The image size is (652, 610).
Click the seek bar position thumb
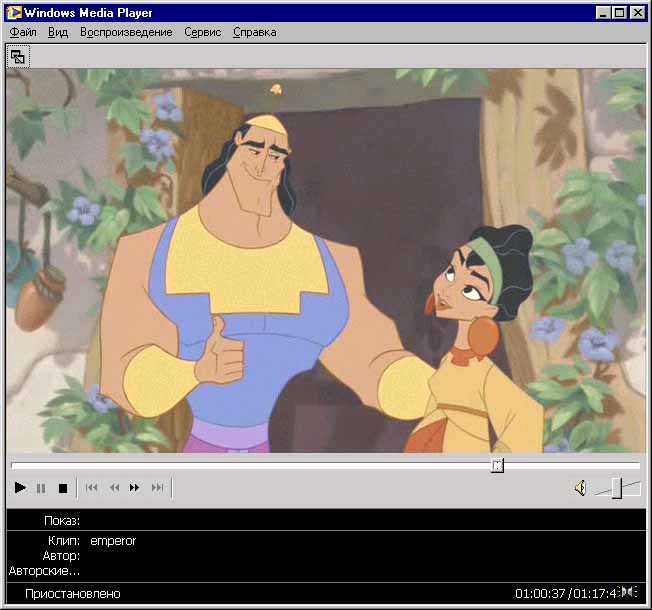(x=497, y=465)
